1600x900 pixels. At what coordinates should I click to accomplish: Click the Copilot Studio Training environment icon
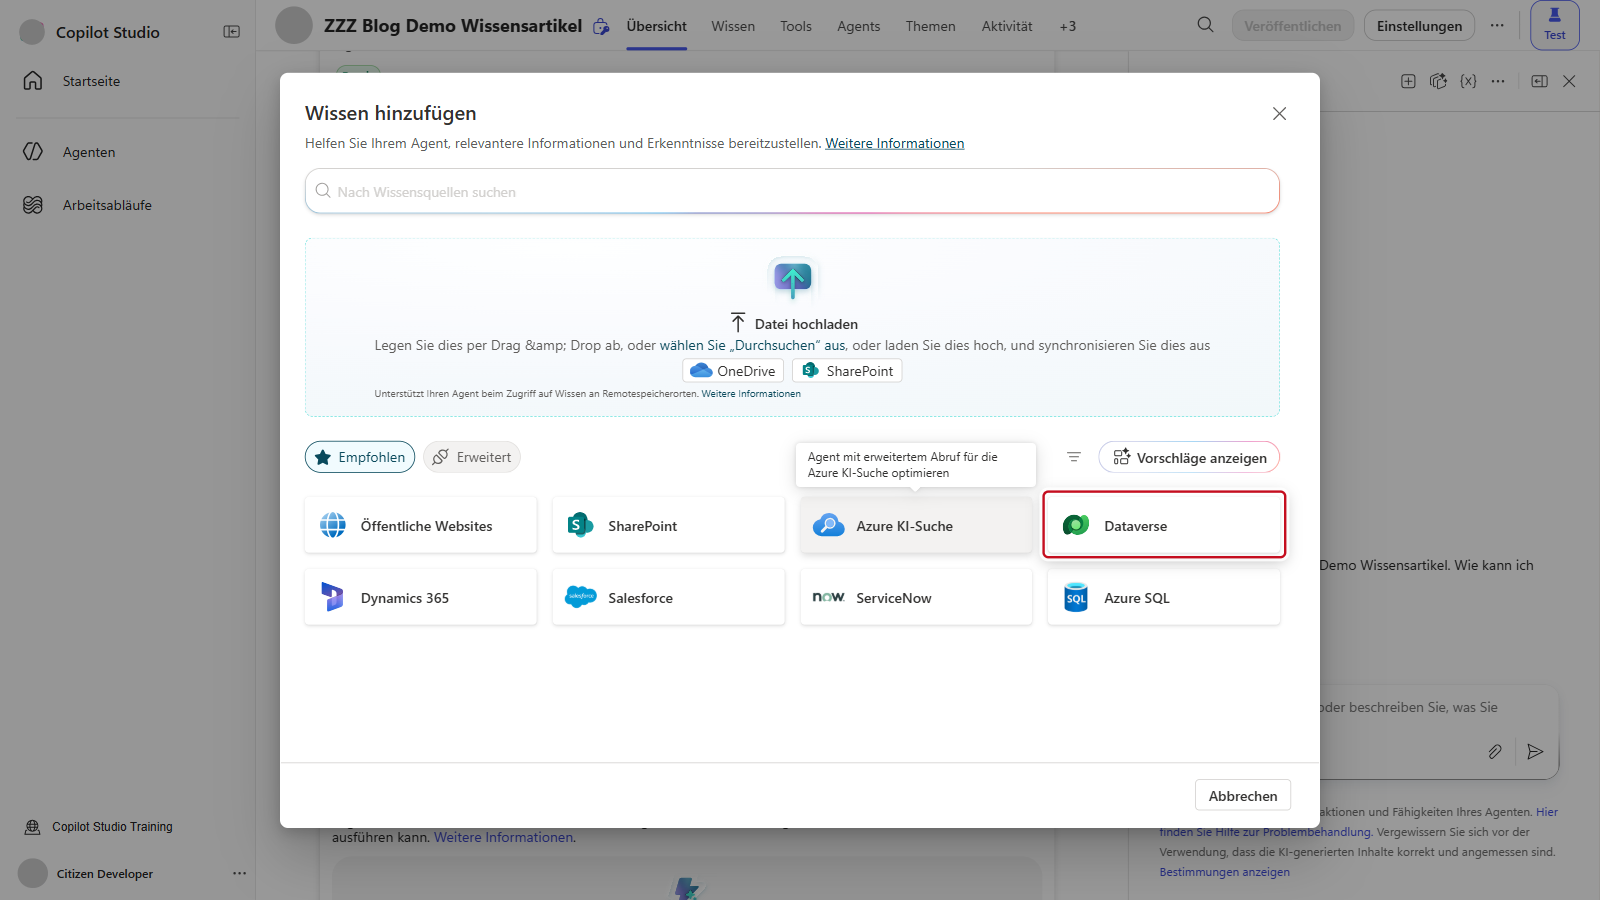(x=32, y=827)
